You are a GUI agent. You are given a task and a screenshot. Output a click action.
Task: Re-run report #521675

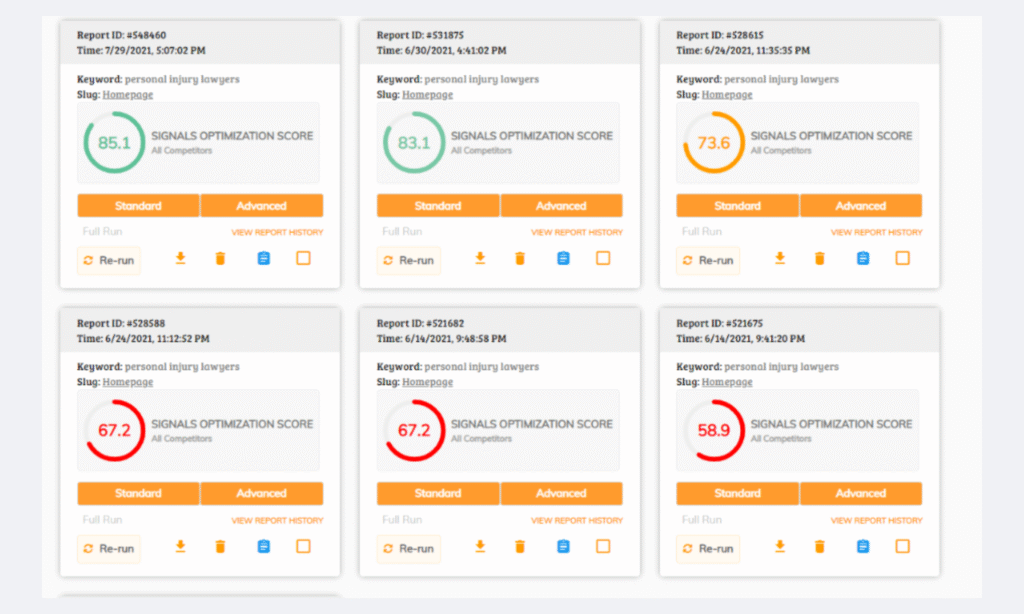coord(708,548)
